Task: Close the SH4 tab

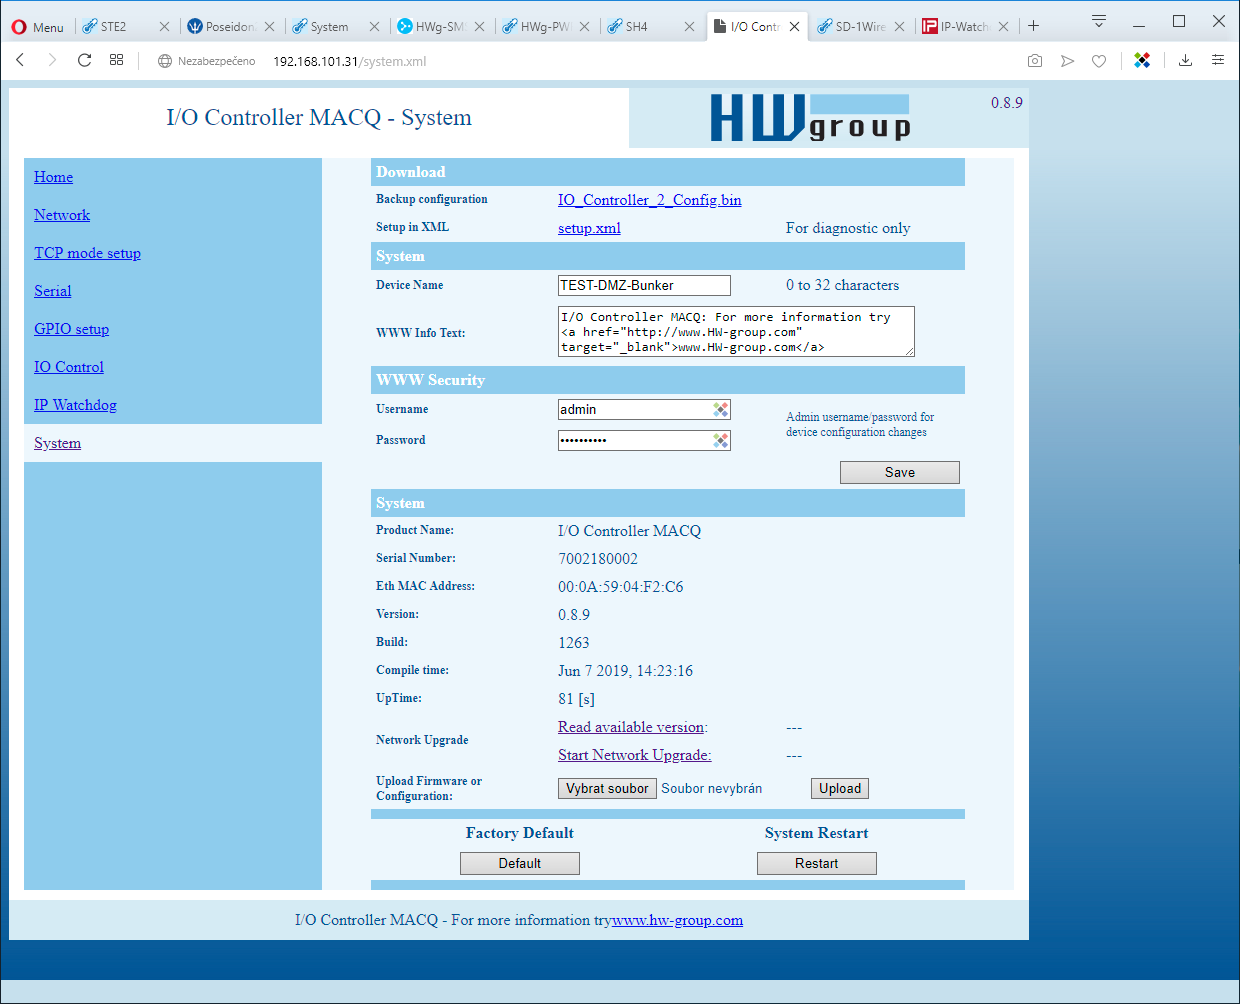Action: coord(689,27)
